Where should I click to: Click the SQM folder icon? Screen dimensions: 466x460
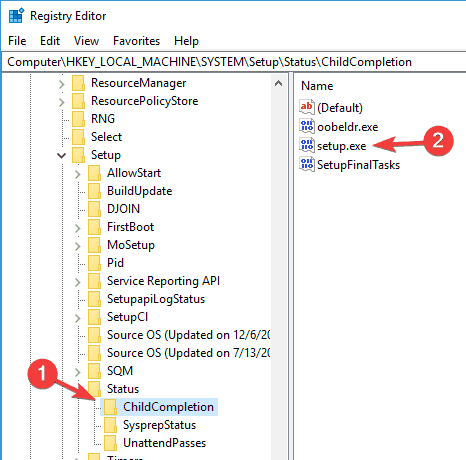(94, 371)
